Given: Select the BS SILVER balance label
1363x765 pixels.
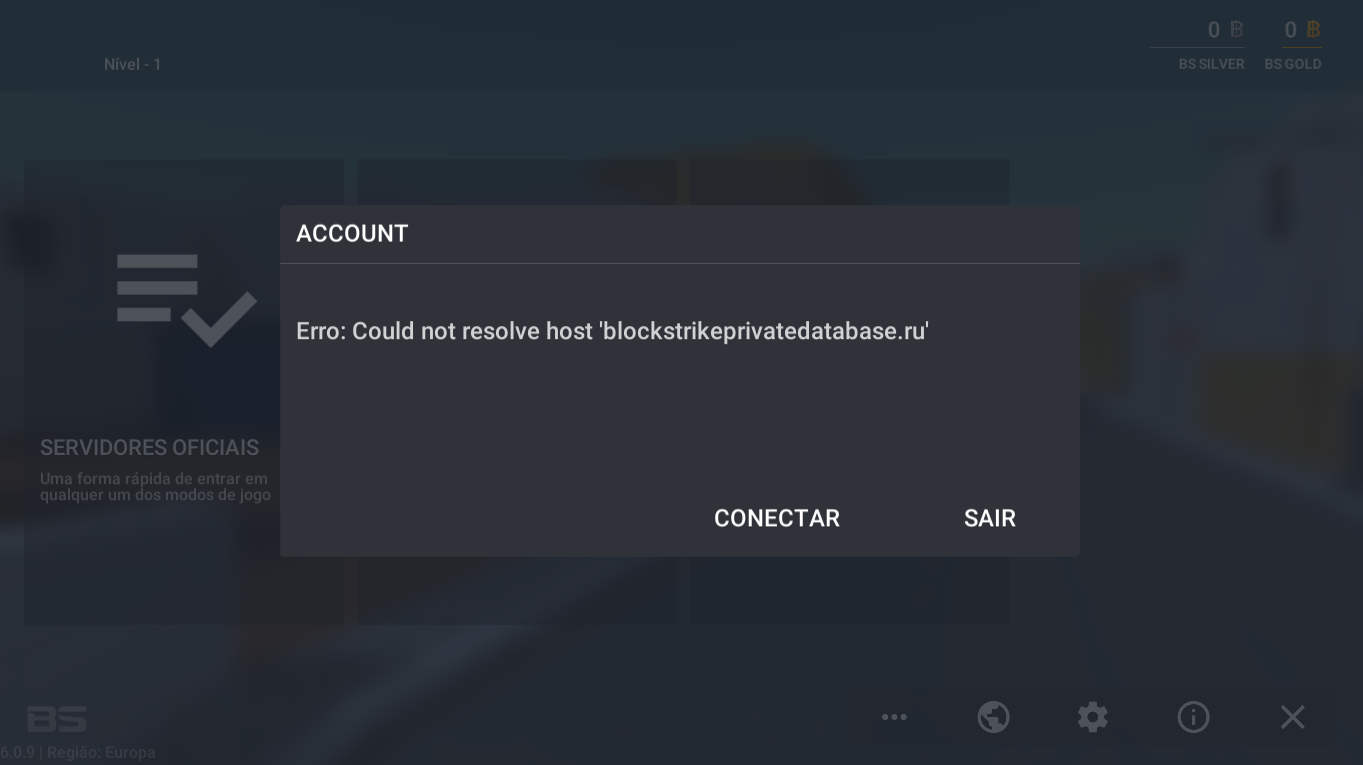Looking at the screenshot, I should coord(1211,64).
